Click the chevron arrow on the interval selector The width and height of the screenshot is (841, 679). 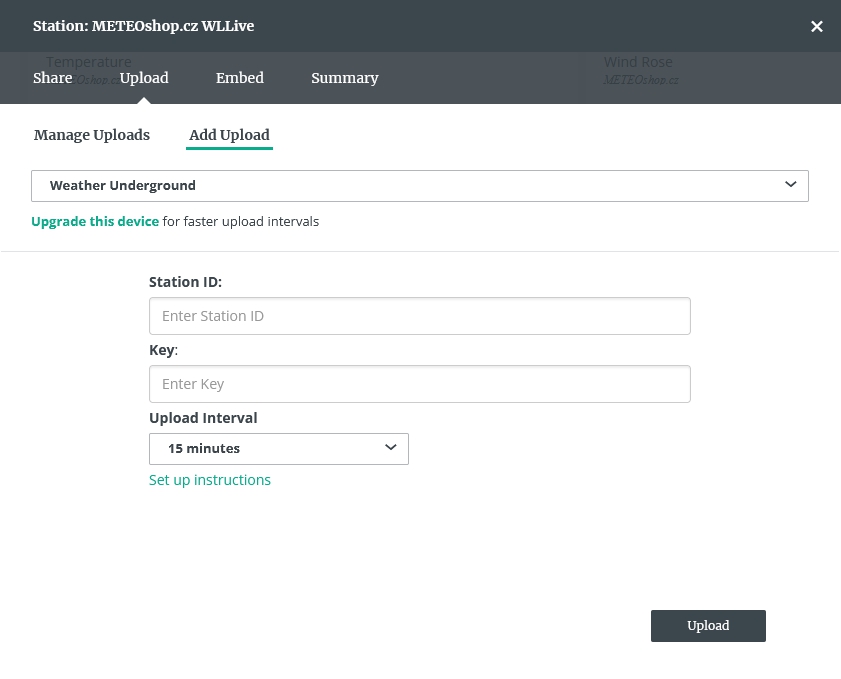click(x=391, y=448)
